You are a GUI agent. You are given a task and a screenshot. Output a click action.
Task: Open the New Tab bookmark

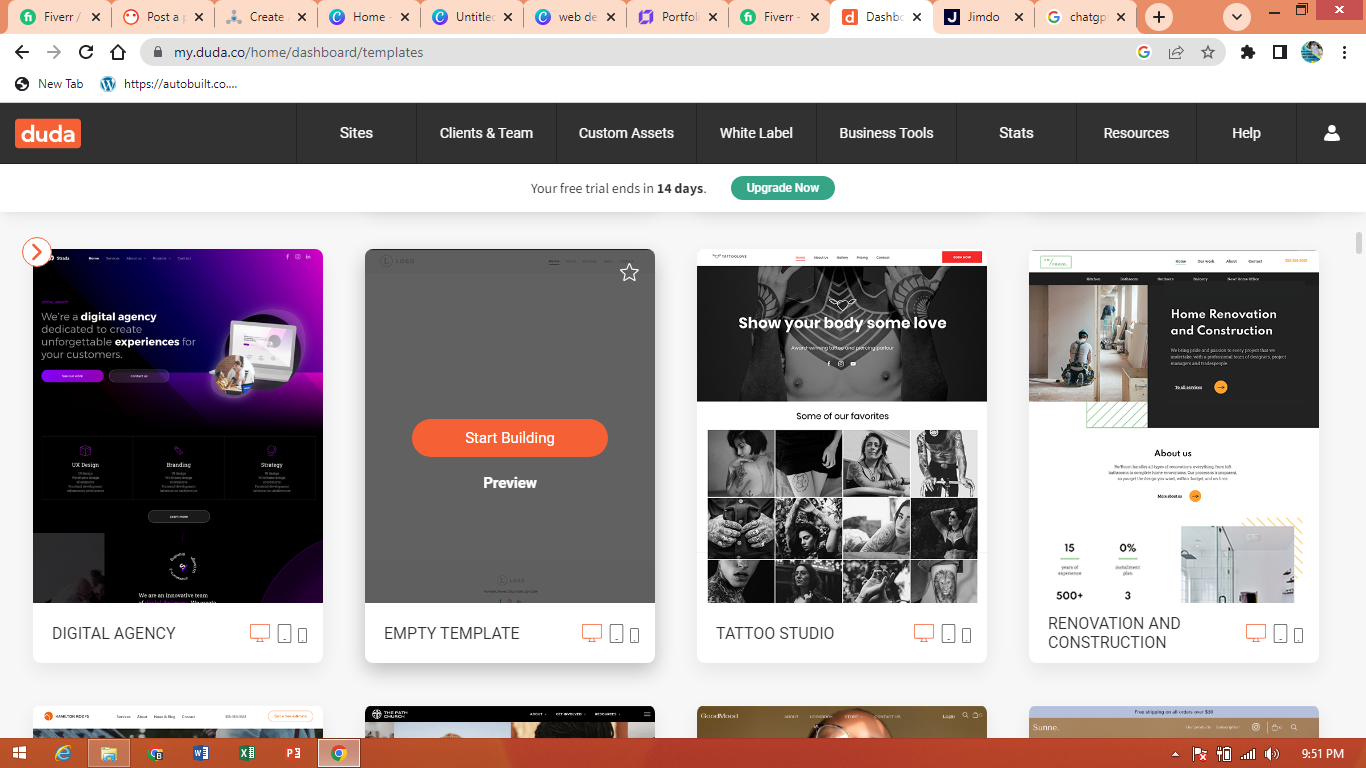click(x=49, y=84)
